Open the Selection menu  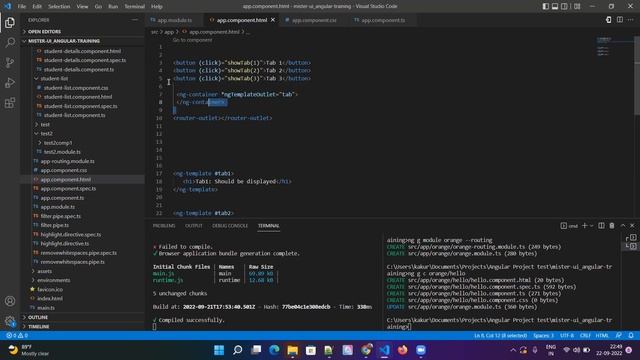click(x=59, y=7)
